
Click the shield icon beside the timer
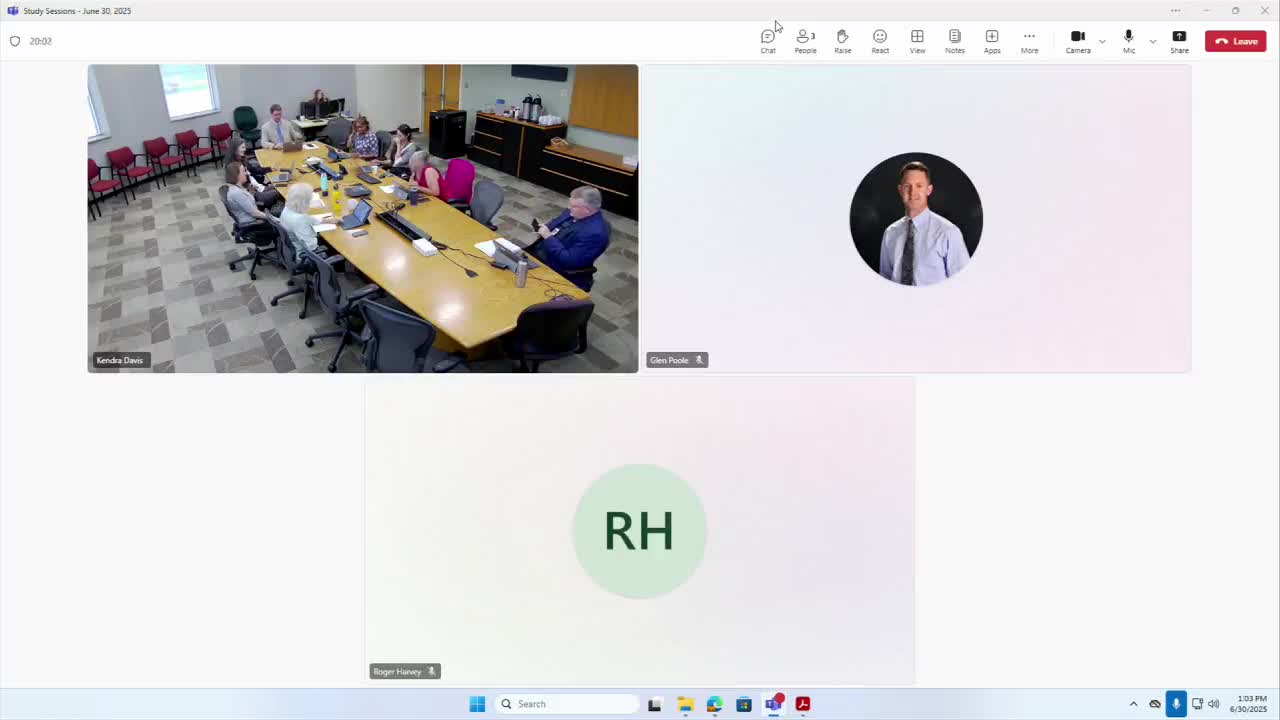[x=15, y=41]
